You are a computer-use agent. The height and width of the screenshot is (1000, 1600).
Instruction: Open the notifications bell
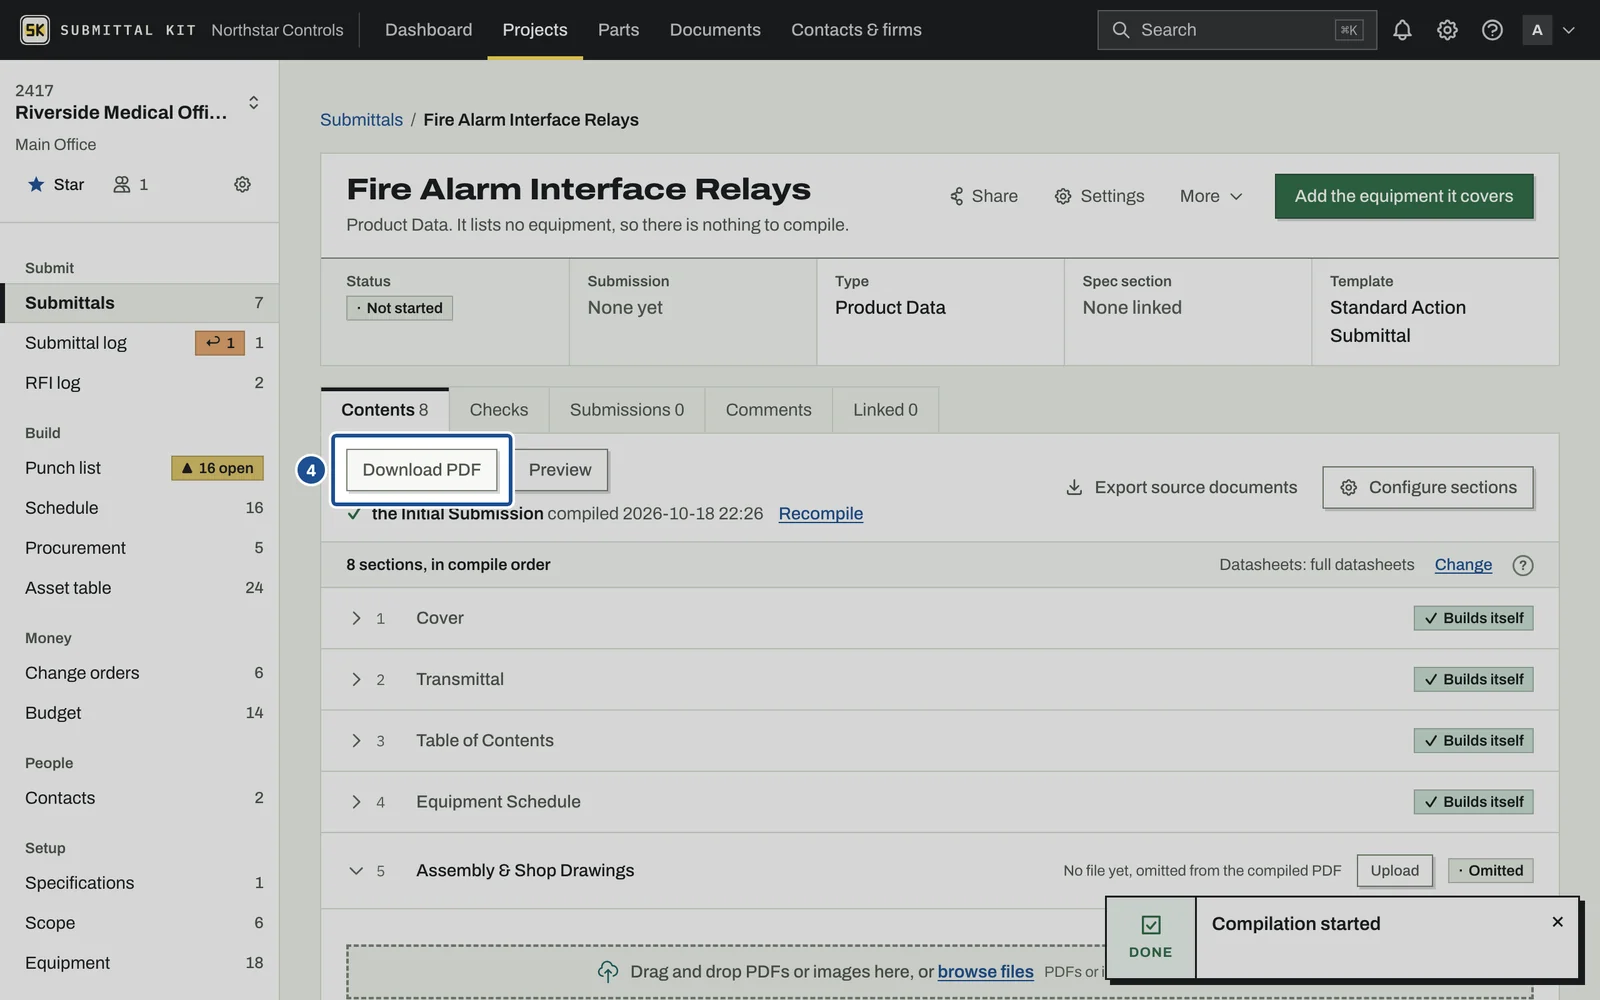[1402, 30]
